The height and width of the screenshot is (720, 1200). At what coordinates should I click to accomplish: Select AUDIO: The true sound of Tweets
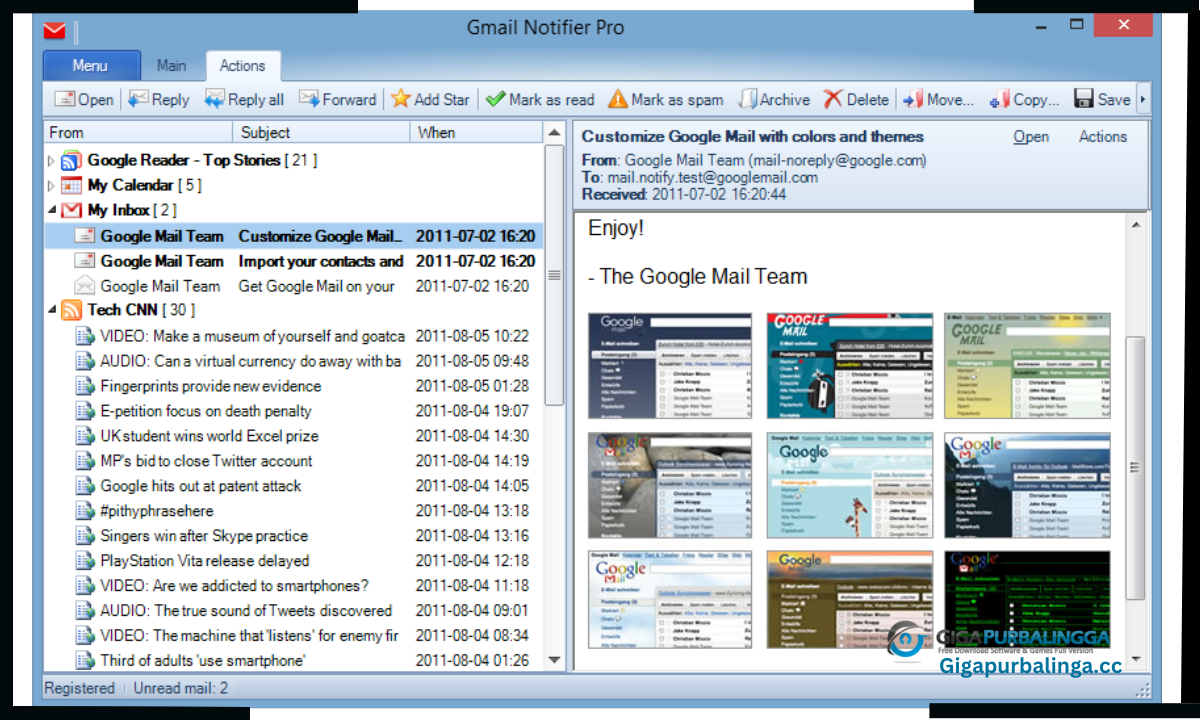click(x=294, y=611)
